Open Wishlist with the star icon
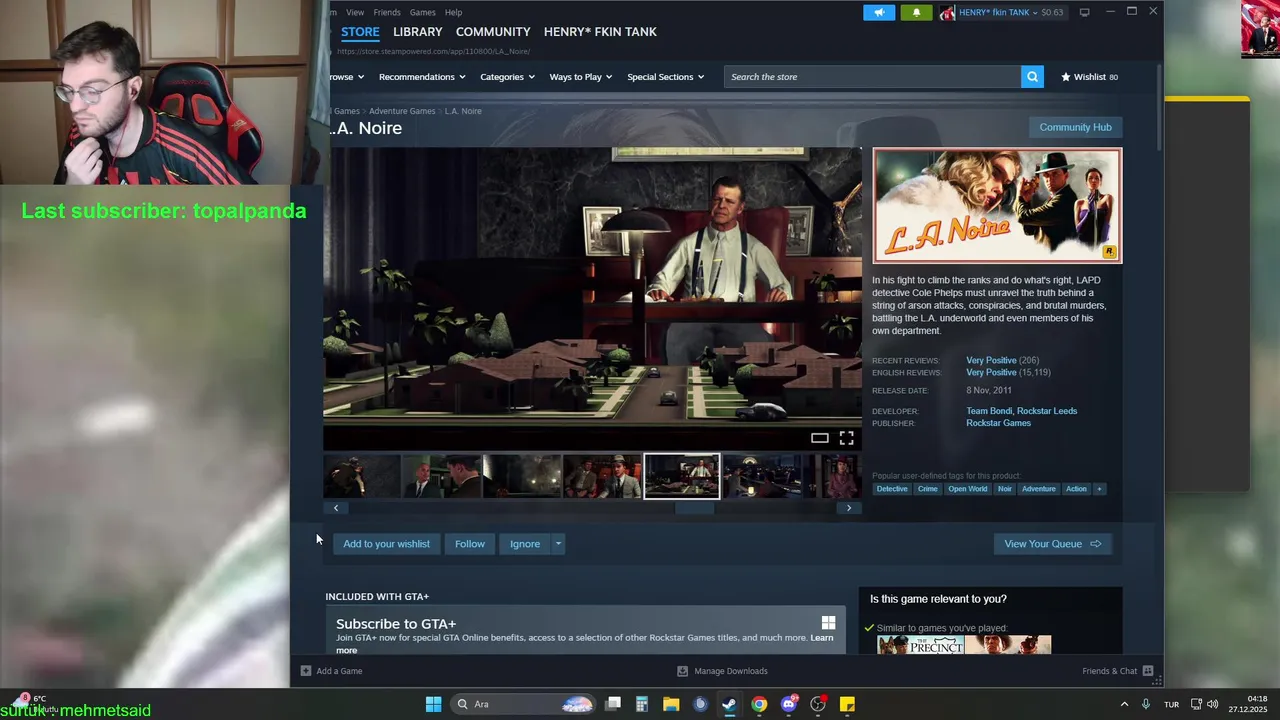Screen dimensions: 1280x720 (1089, 77)
